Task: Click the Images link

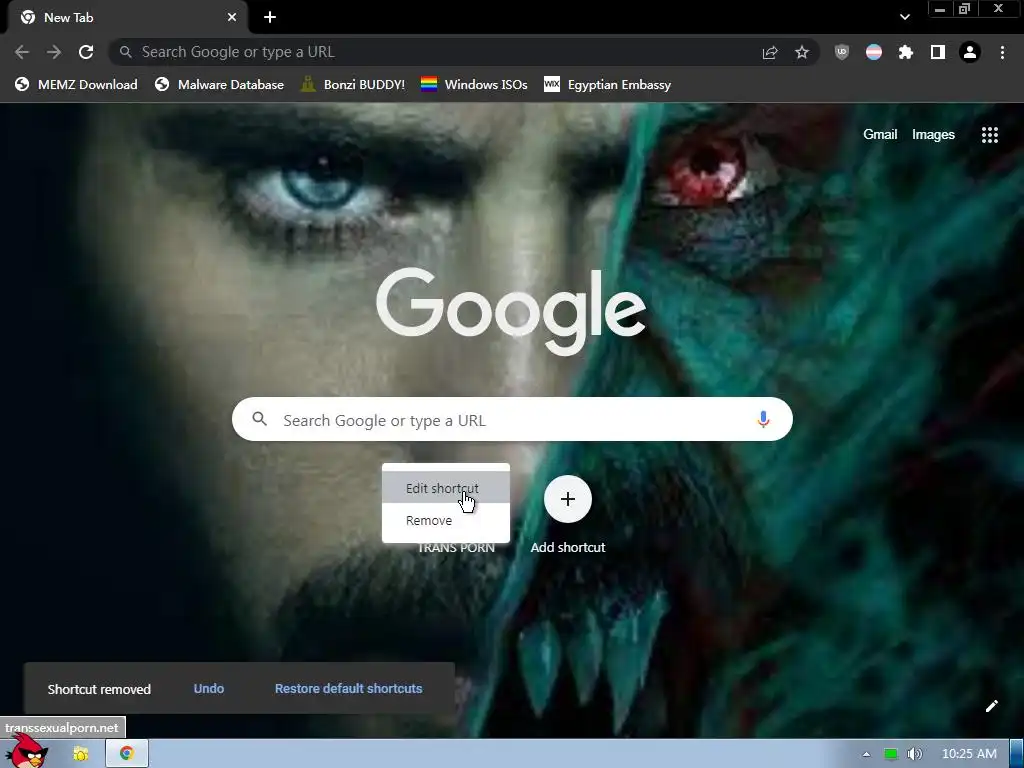Action: pyautogui.click(x=933, y=135)
